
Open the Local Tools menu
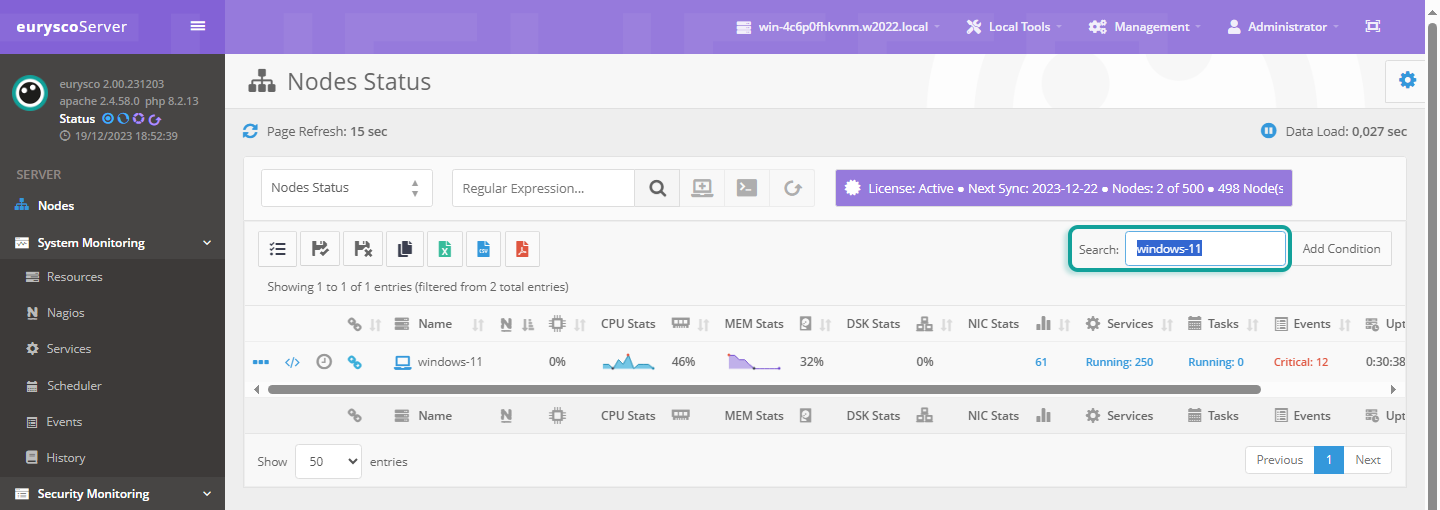(x=1014, y=27)
